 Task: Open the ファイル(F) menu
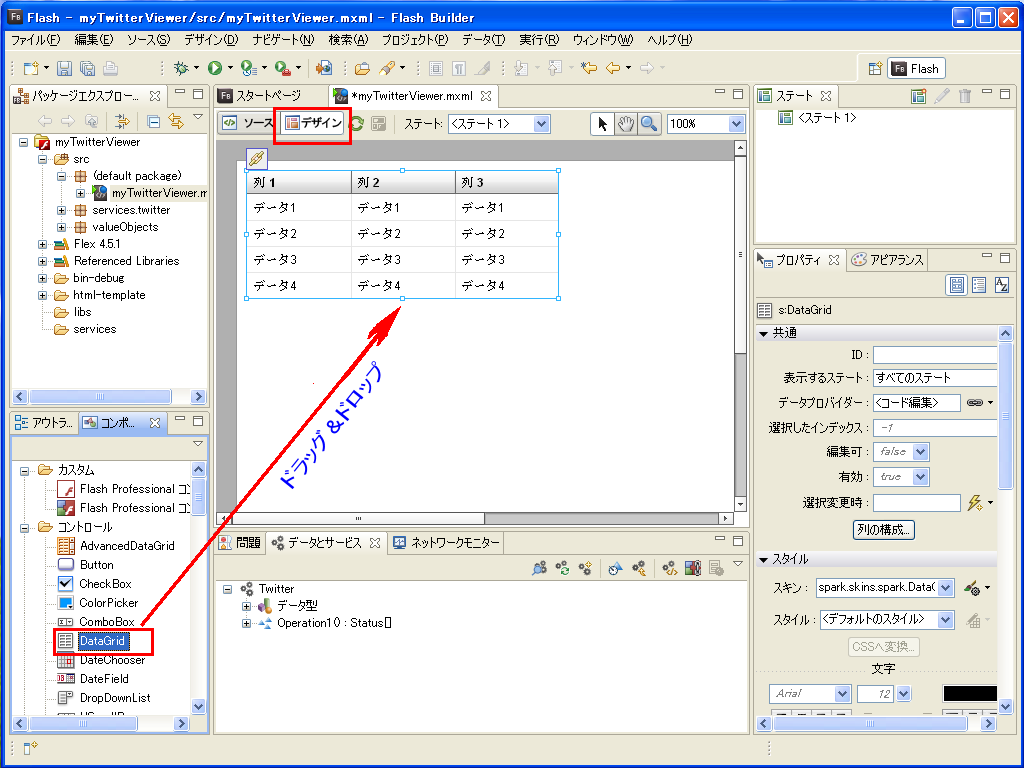click(x=36, y=40)
